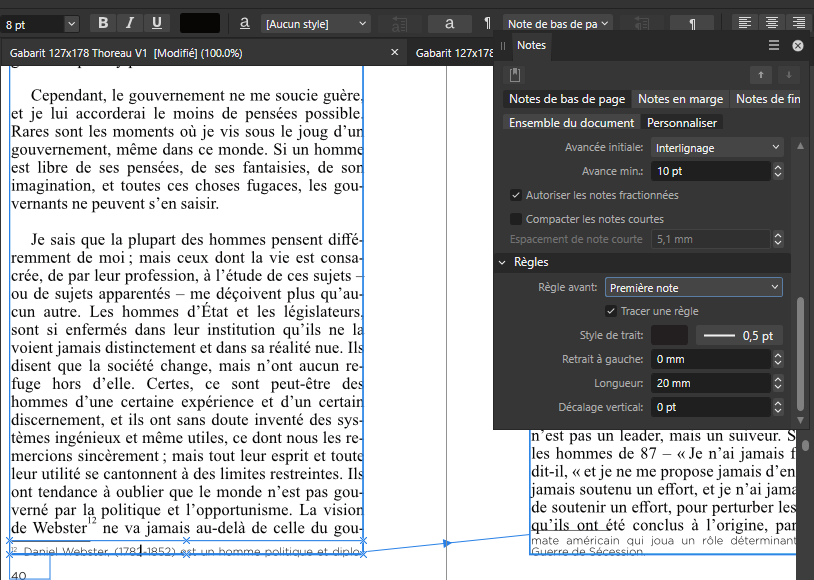Click the 'Avance min.' 10 pt field

point(711,171)
